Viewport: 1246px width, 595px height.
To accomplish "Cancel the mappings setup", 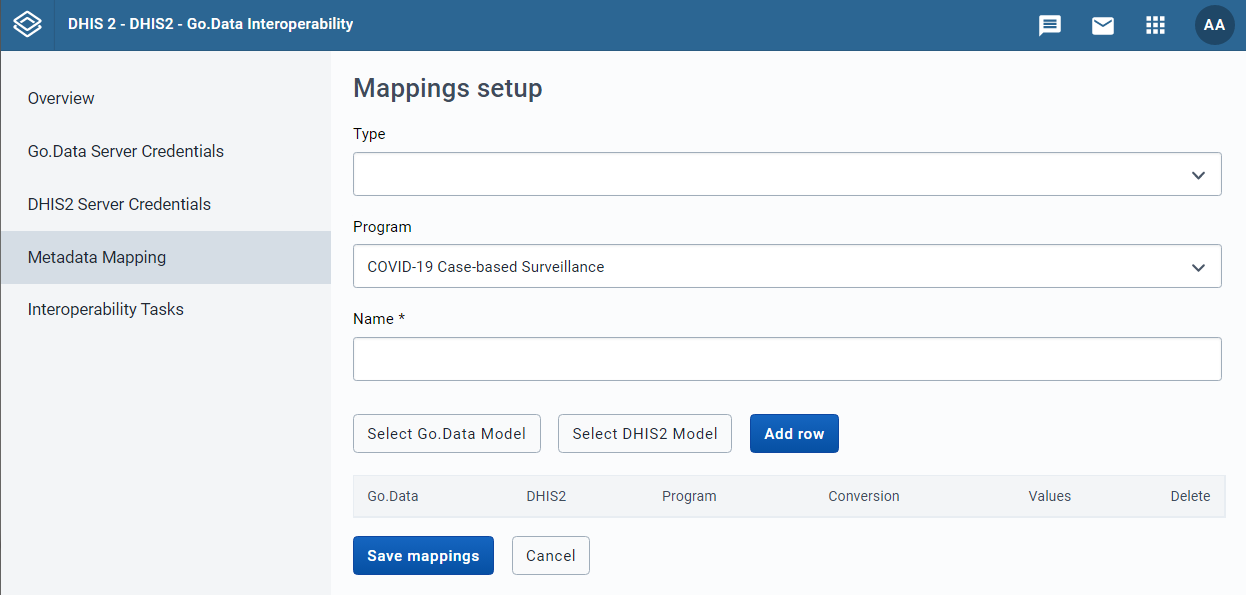I will 551,556.
